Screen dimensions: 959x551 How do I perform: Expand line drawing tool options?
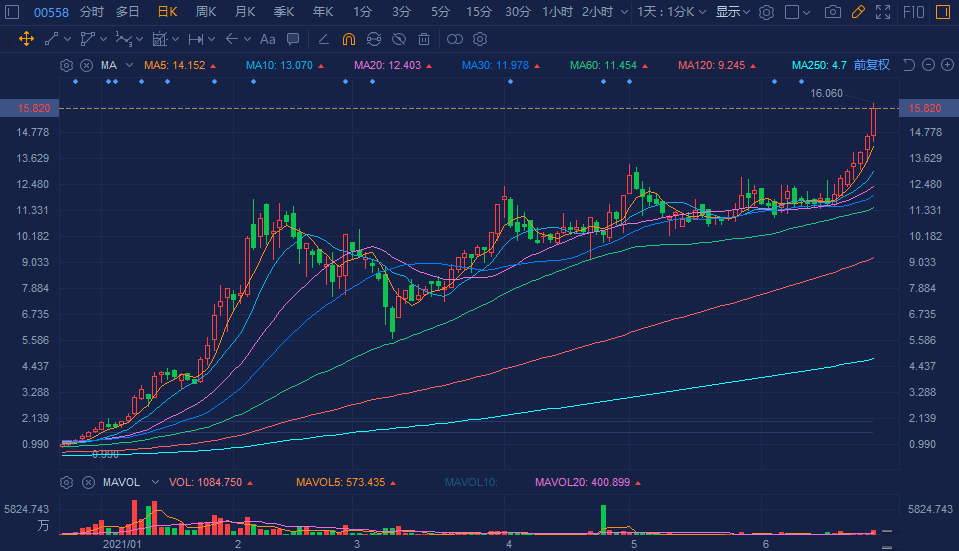pyautogui.click(x=67, y=39)
